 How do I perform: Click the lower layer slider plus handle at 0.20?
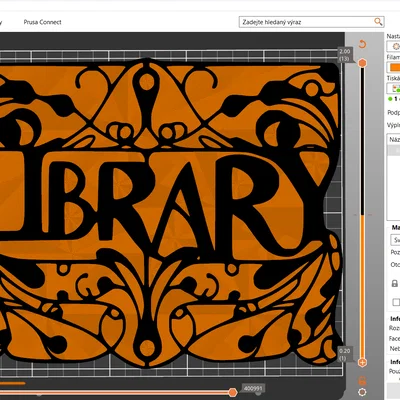pyautogui.click(x=362, y=362)
